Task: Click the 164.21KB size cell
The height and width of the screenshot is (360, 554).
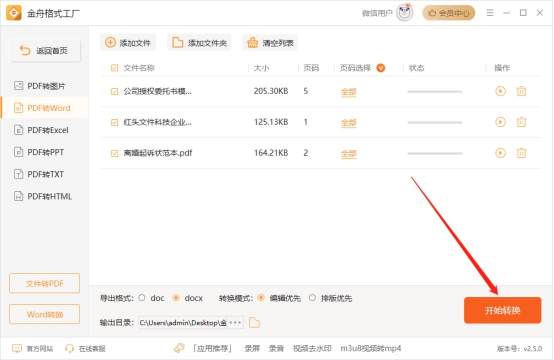Action: coord(271,153)
